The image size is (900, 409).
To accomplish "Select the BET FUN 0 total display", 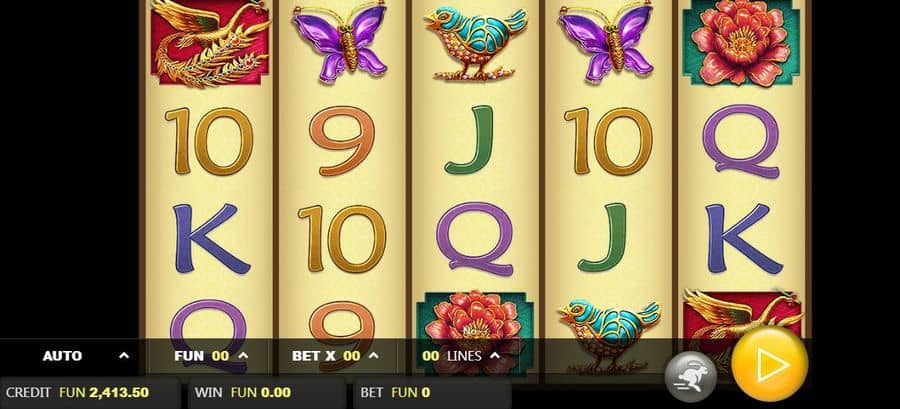I will point(432,392).
